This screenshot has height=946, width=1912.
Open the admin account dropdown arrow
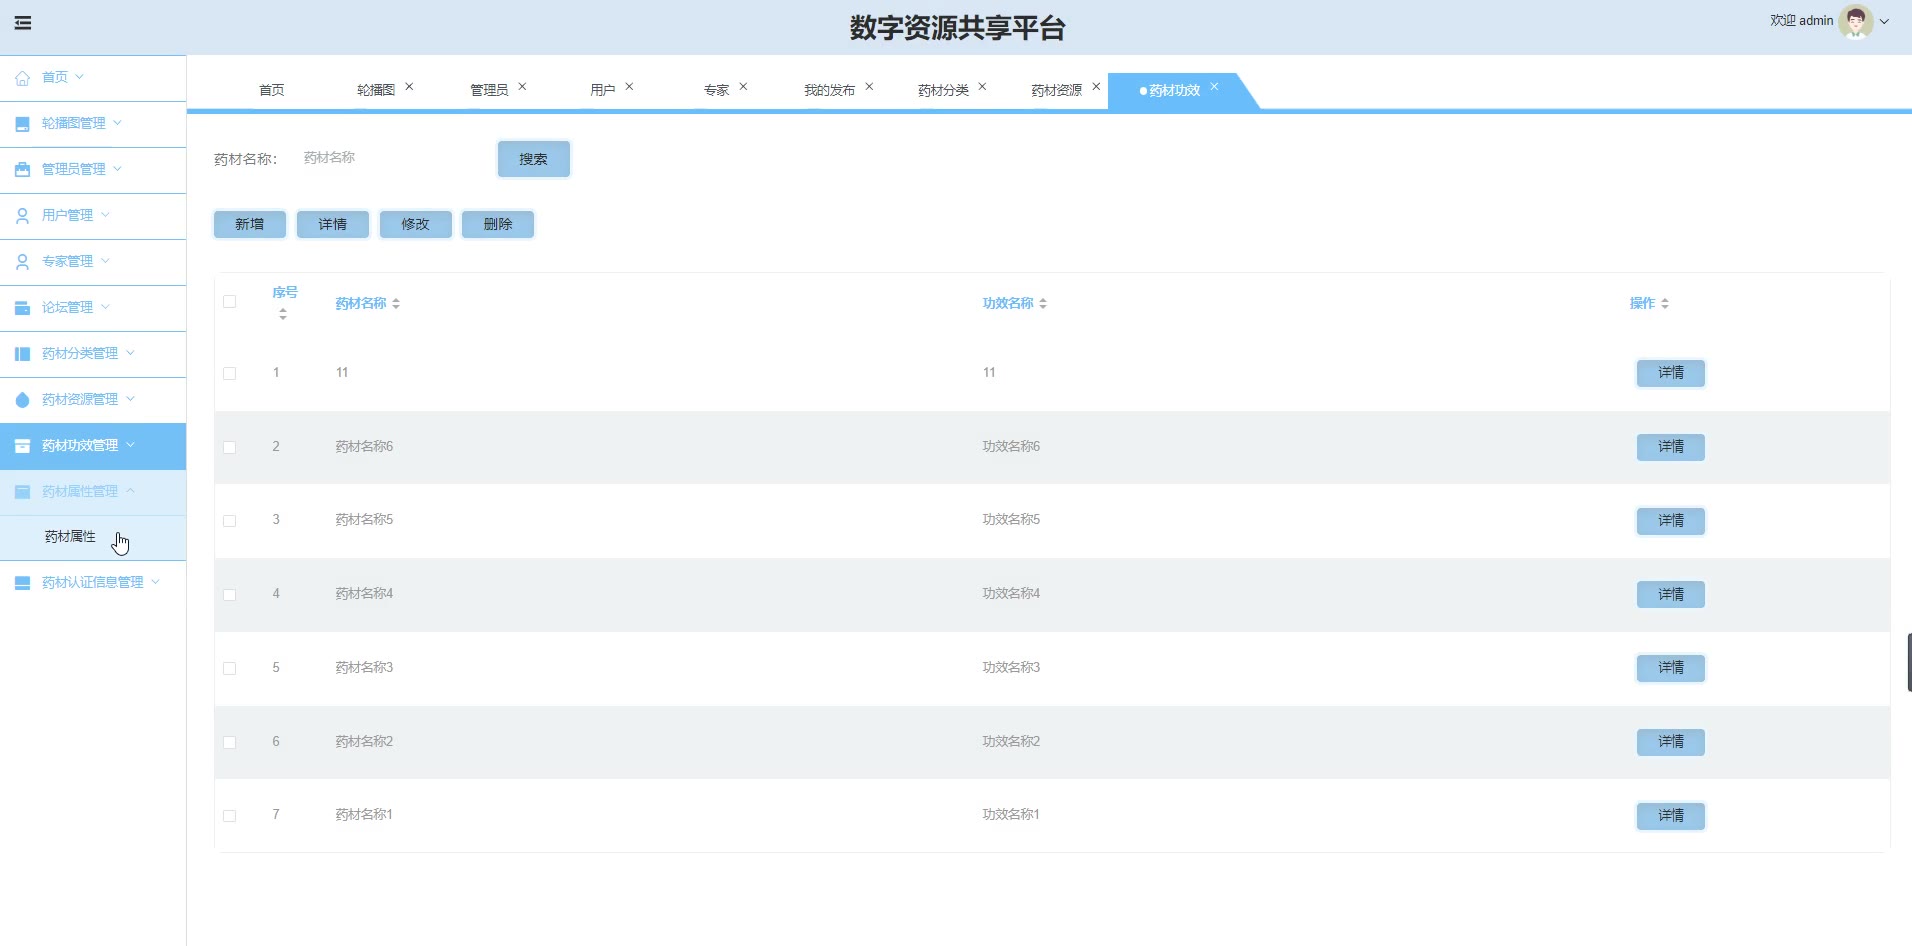(x=1884, y=21)
